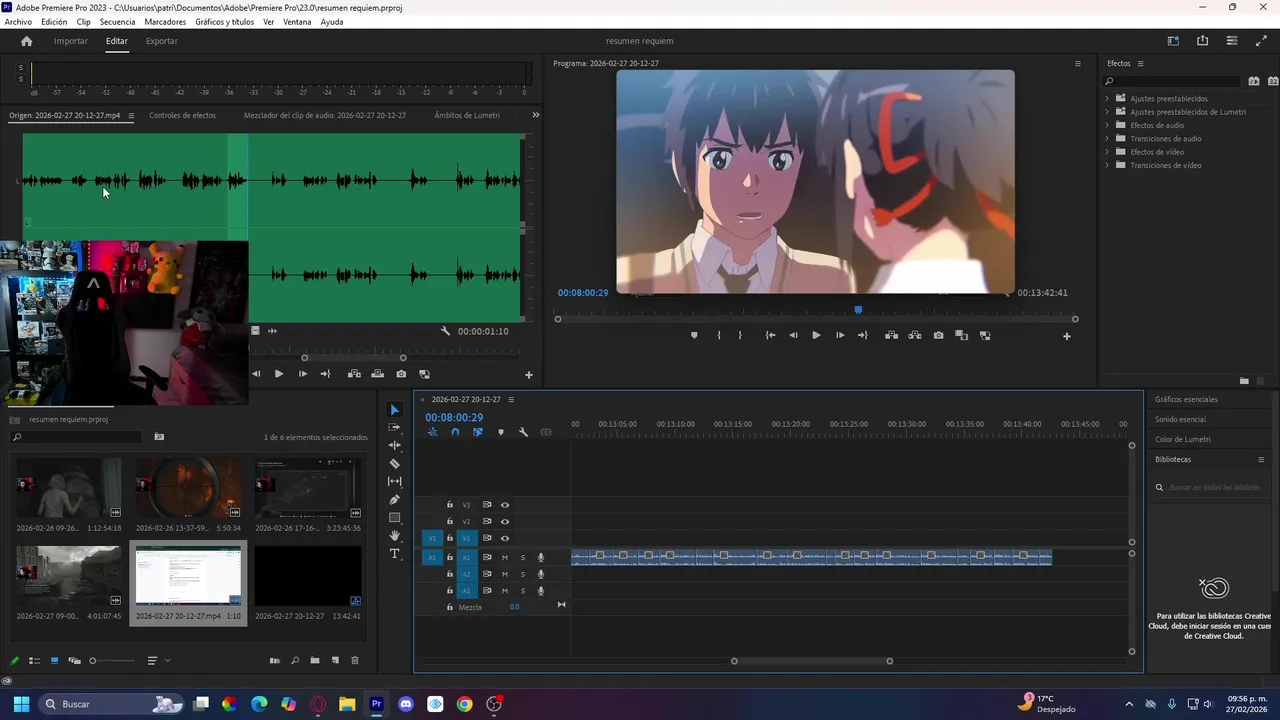1280x720 pixels.
Task: Click Lift button in Program monitor
Action: pos(891,335)
